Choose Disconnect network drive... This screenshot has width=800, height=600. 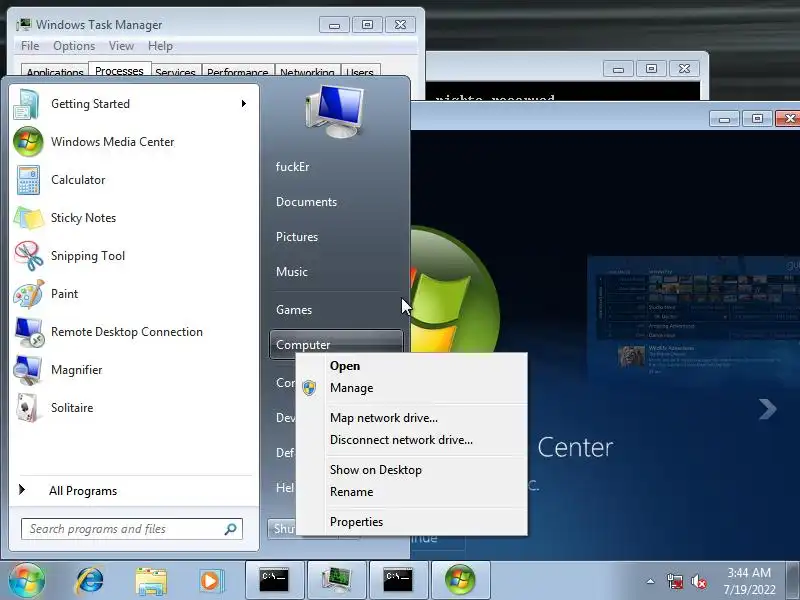point(411,440)
